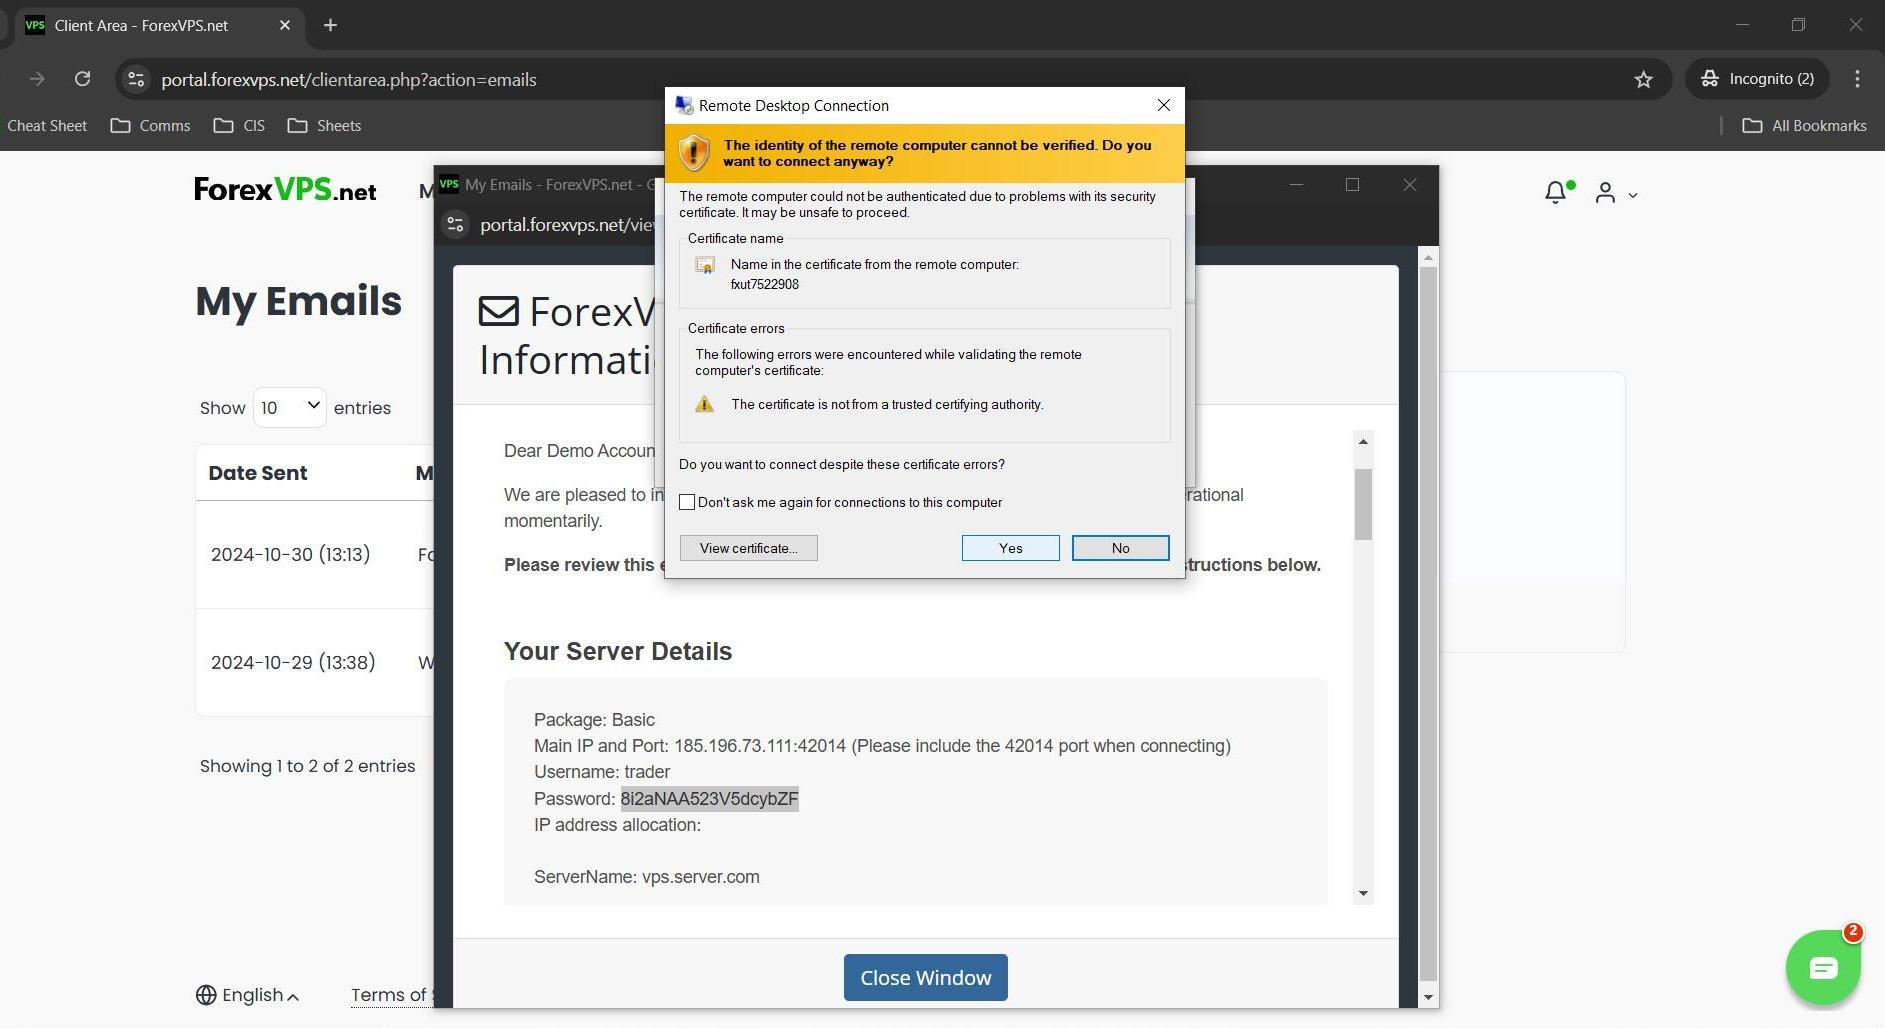Open a new browser tab
This screenshot has height=1028, width=1885.
coord(330,25)
